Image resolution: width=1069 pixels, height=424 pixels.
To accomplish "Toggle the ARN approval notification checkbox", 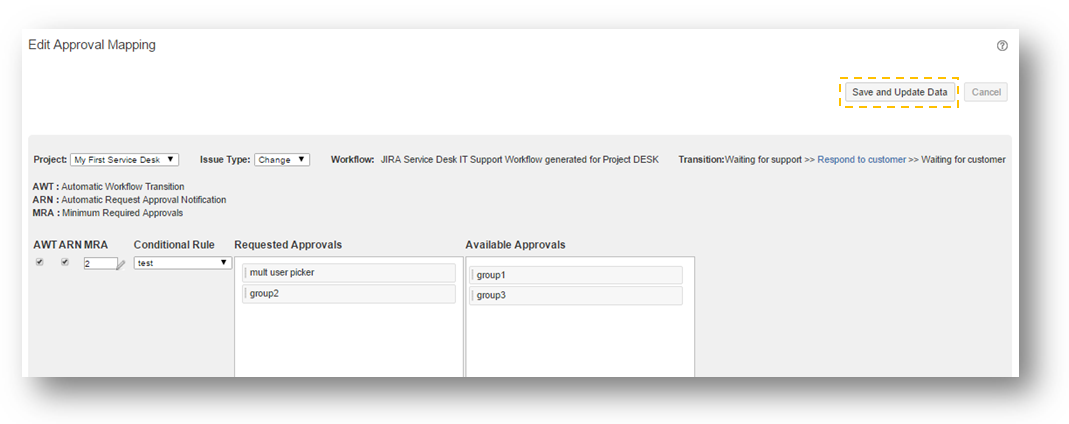I will click(65, 263).
